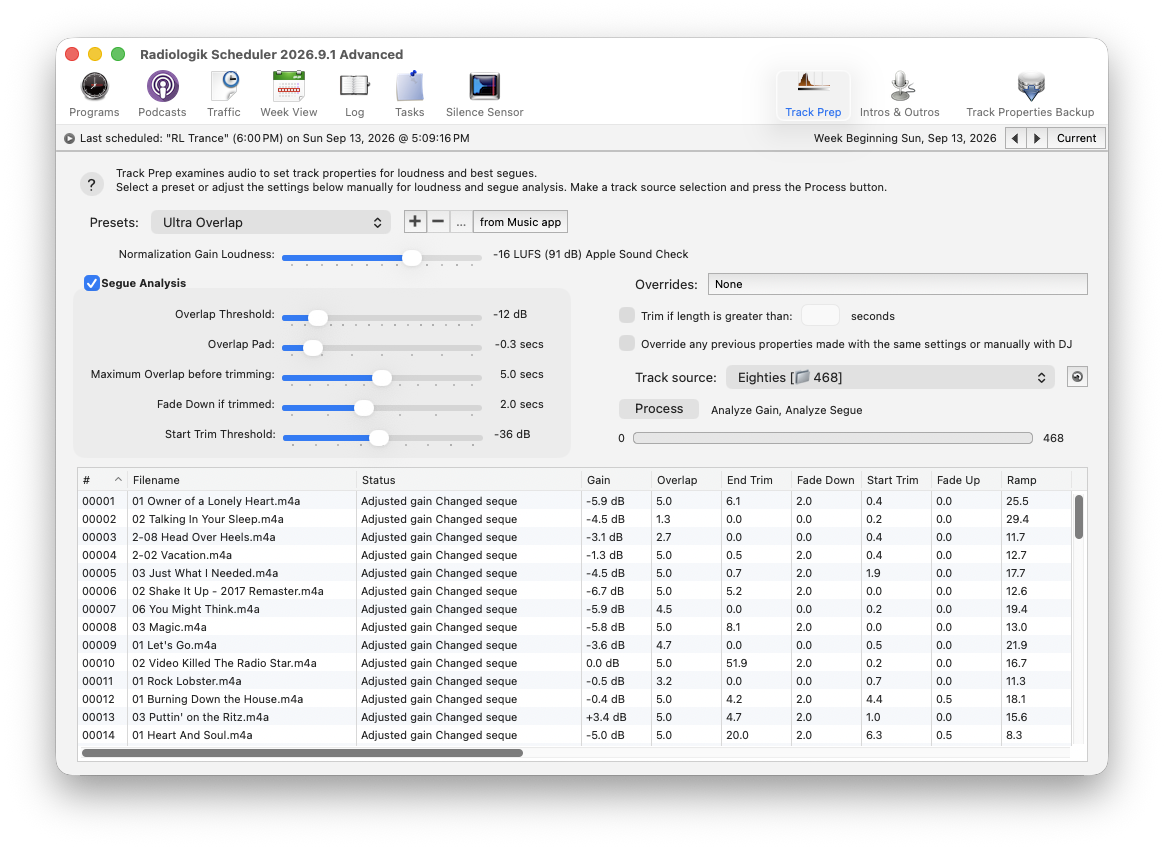
Task: Go to previous week arrow
Action: (1015, 138)
